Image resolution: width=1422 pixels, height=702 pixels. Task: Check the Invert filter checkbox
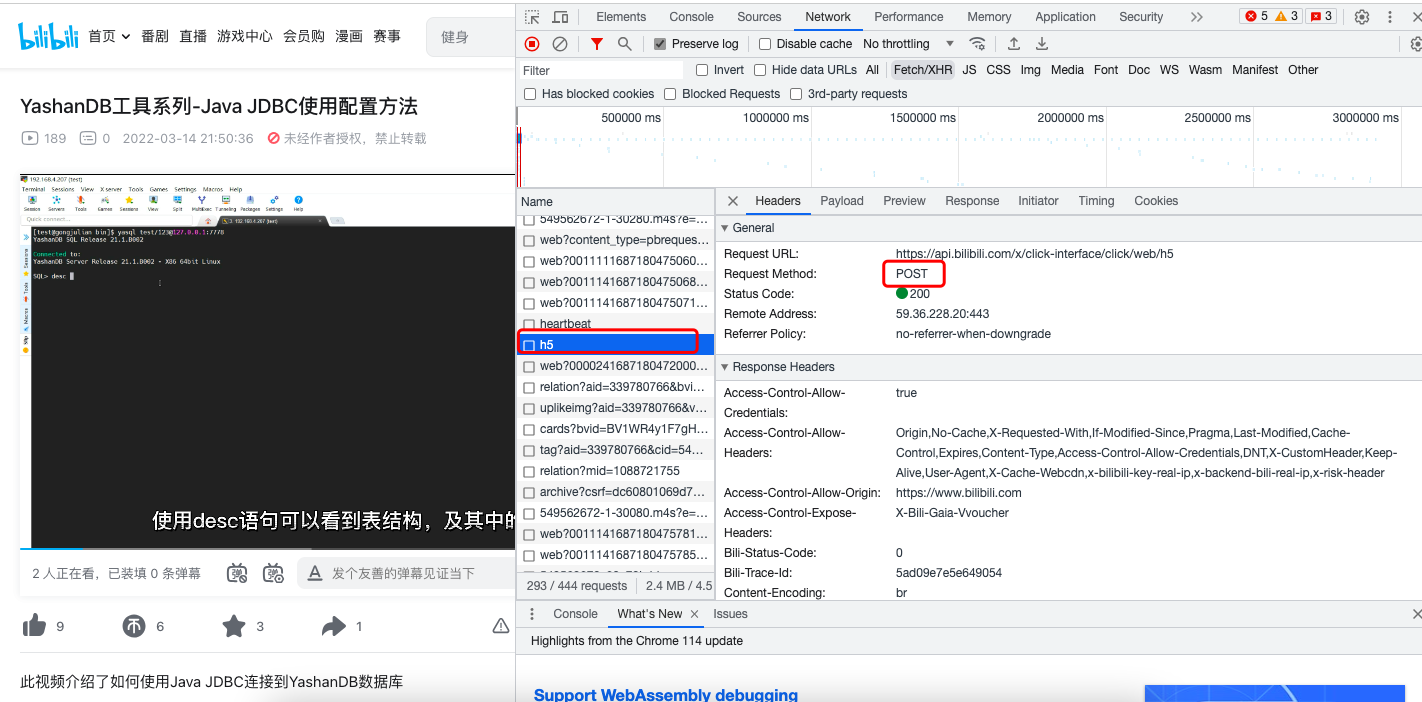702,70
